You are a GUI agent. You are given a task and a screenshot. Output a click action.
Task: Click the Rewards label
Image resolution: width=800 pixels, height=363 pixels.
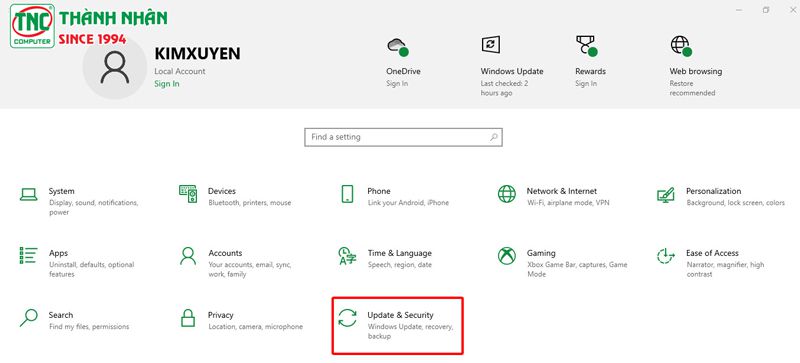(590, 71)
